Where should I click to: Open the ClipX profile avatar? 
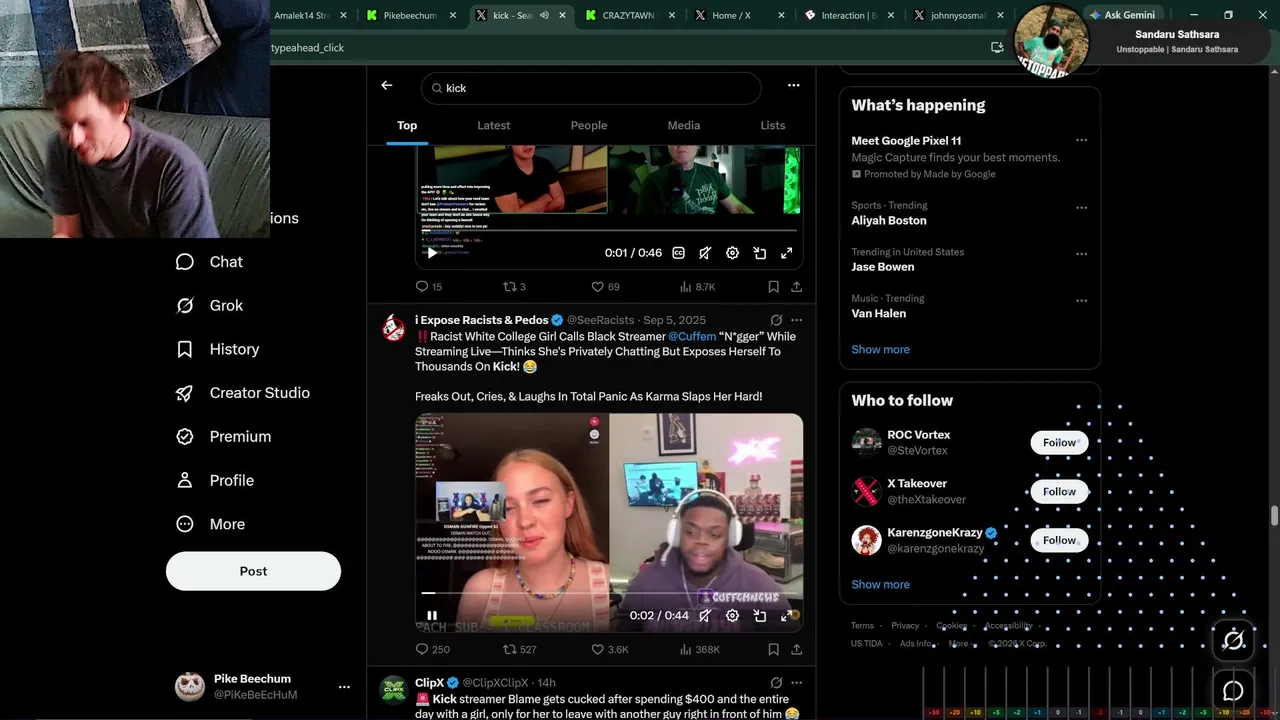(393, 690)
